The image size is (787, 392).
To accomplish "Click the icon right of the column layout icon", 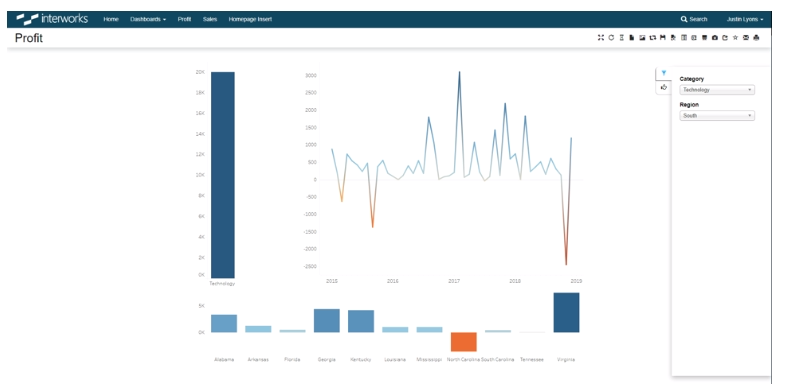I will pos(694,38).
